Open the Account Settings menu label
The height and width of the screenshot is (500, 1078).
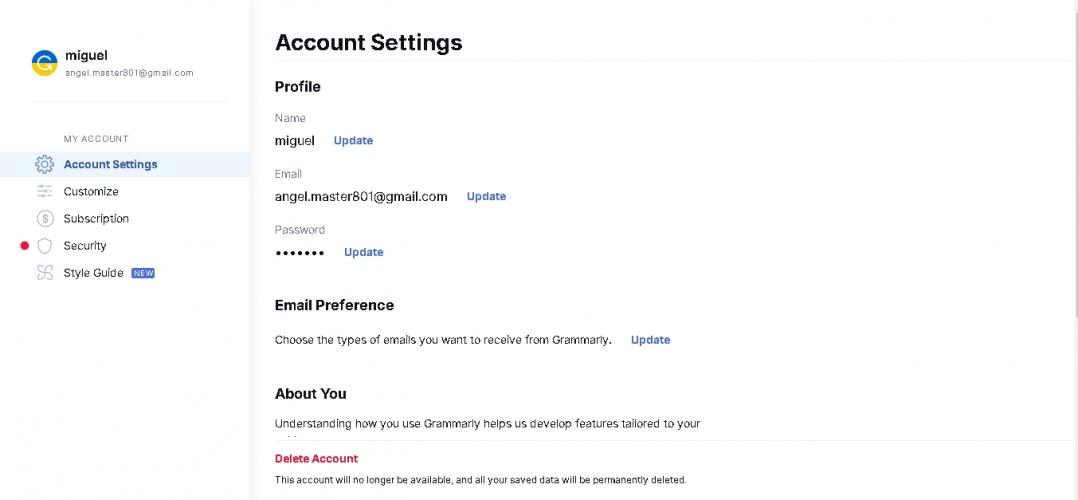tap(110, 164)
